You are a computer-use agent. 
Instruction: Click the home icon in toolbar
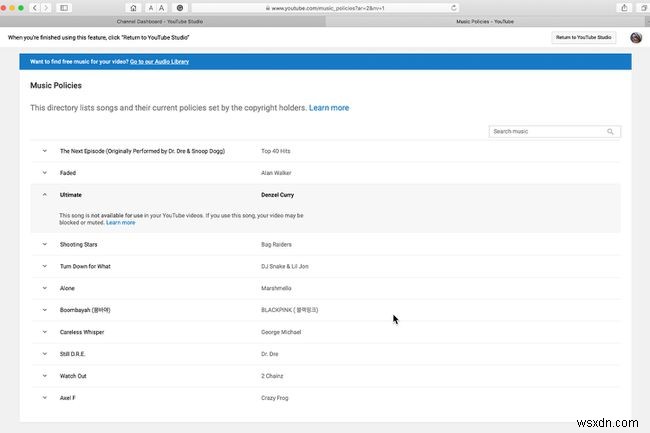pyautogui.click(x=133, y=7)
